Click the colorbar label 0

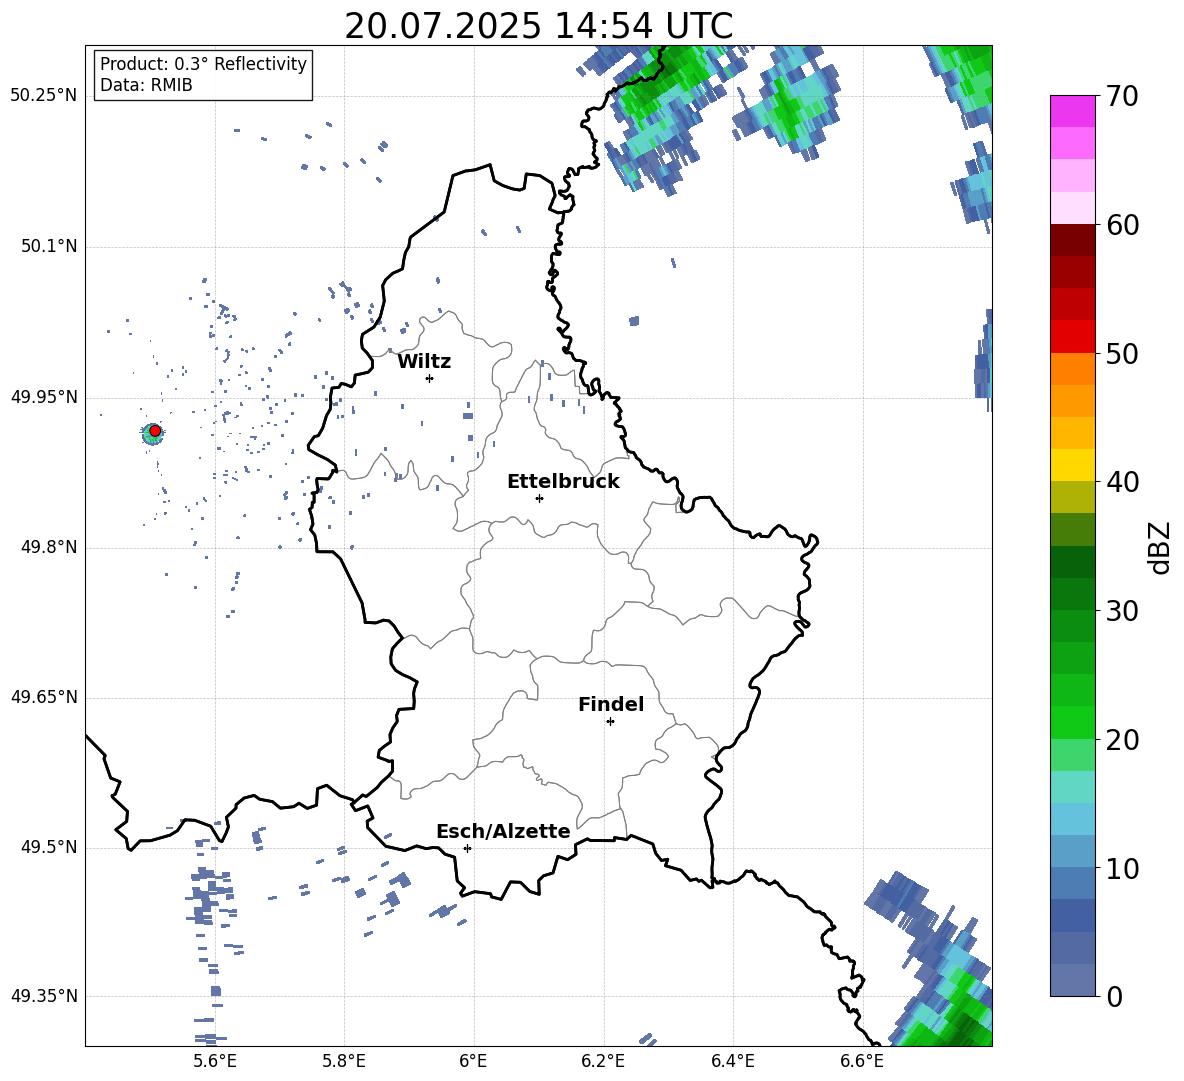pos(1114,996)
